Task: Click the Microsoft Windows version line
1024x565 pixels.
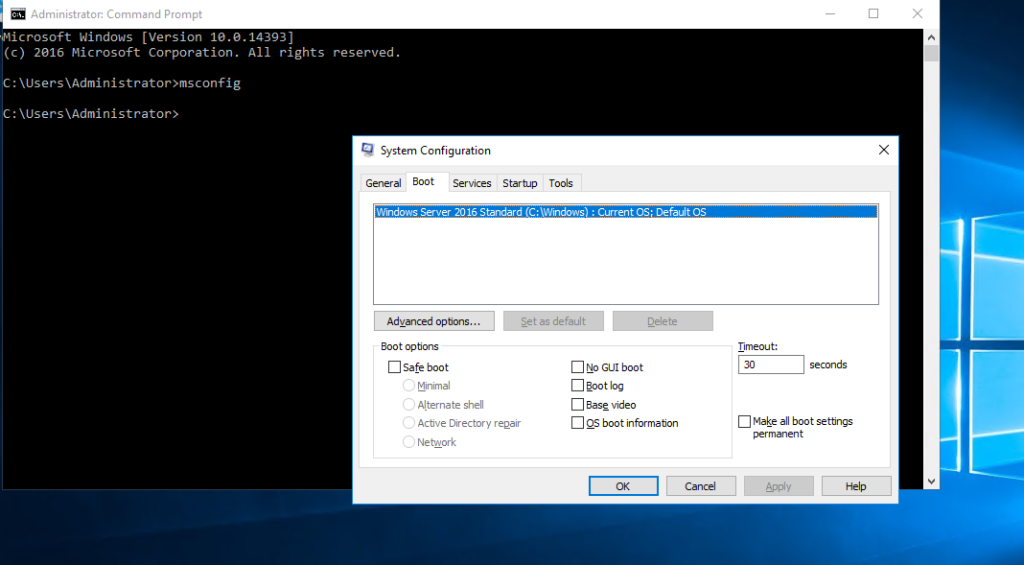Action: point(149,37)
